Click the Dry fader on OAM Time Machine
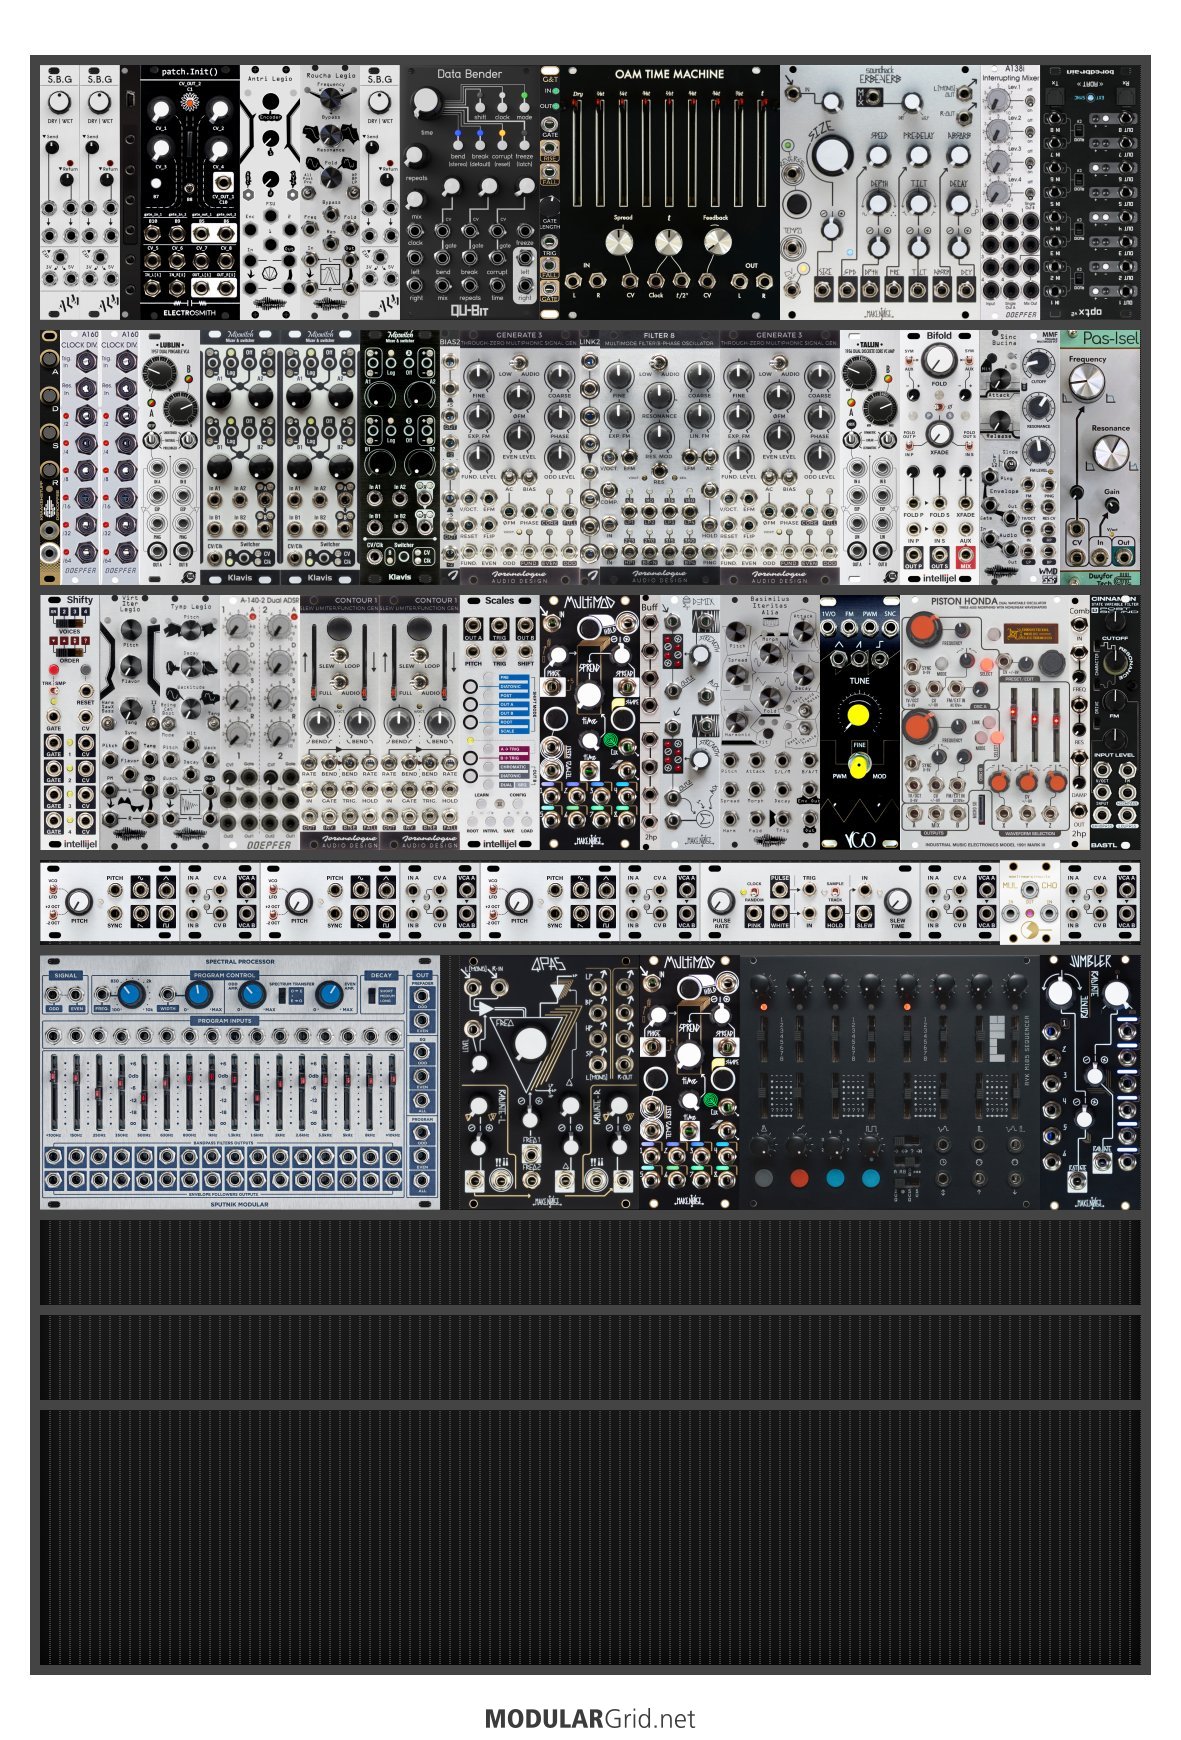 pos(578,150)
